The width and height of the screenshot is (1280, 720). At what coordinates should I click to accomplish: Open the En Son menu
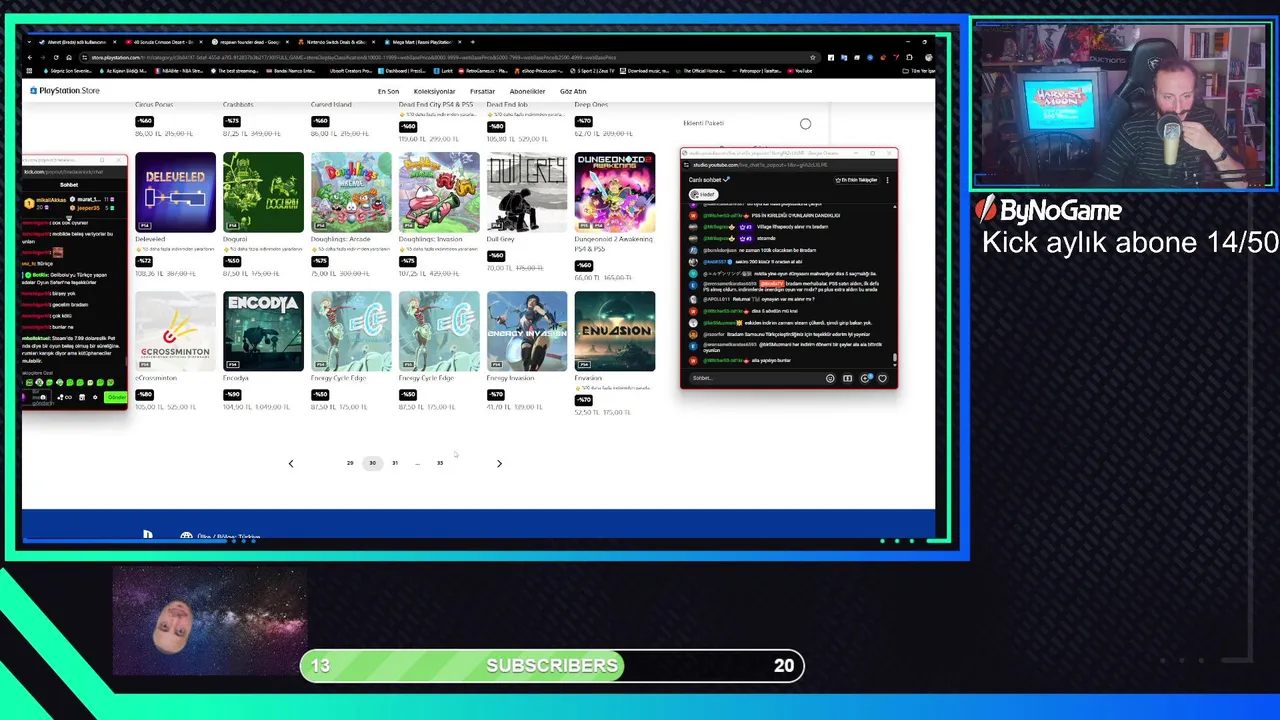pyautogui.click(x=388, y=91)
